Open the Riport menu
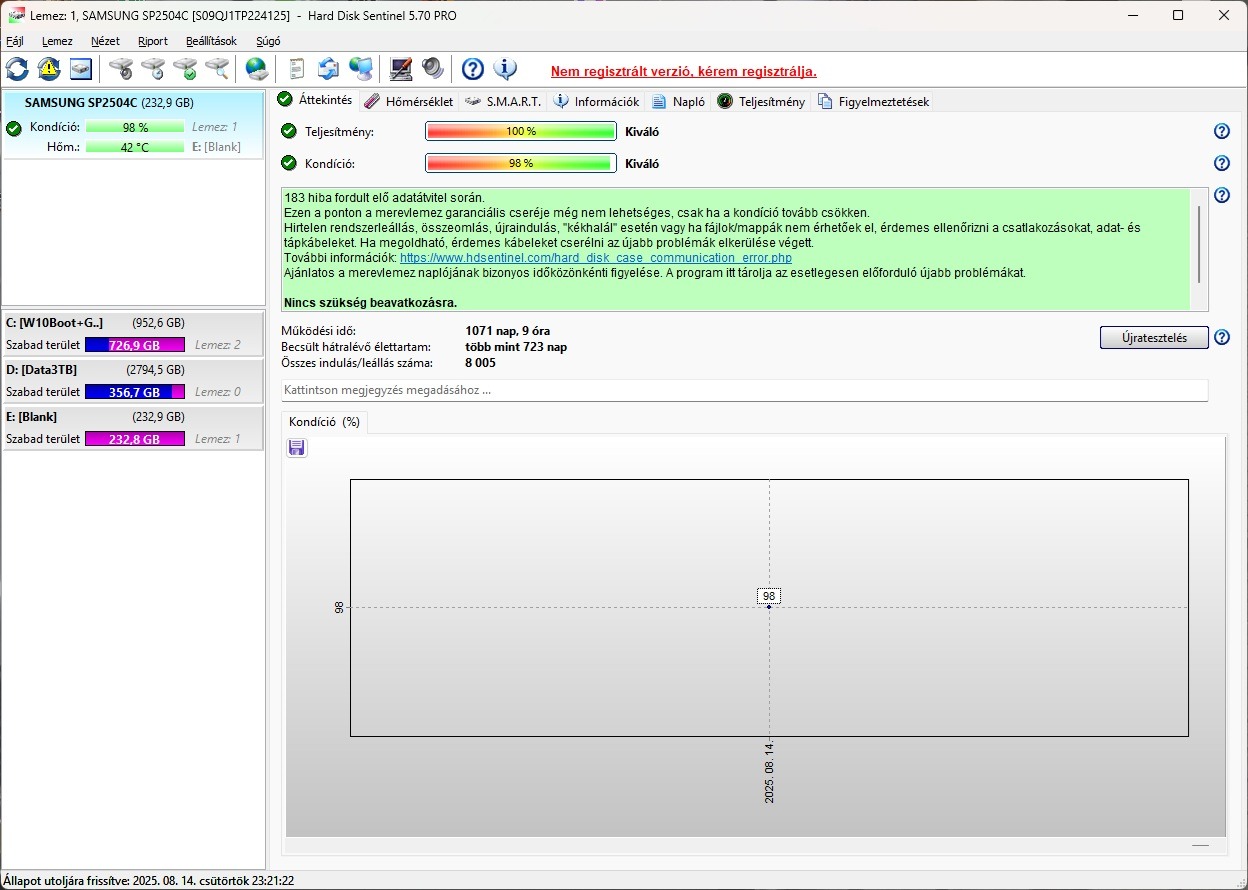The image size is (1248, 890). coord(153,41)
